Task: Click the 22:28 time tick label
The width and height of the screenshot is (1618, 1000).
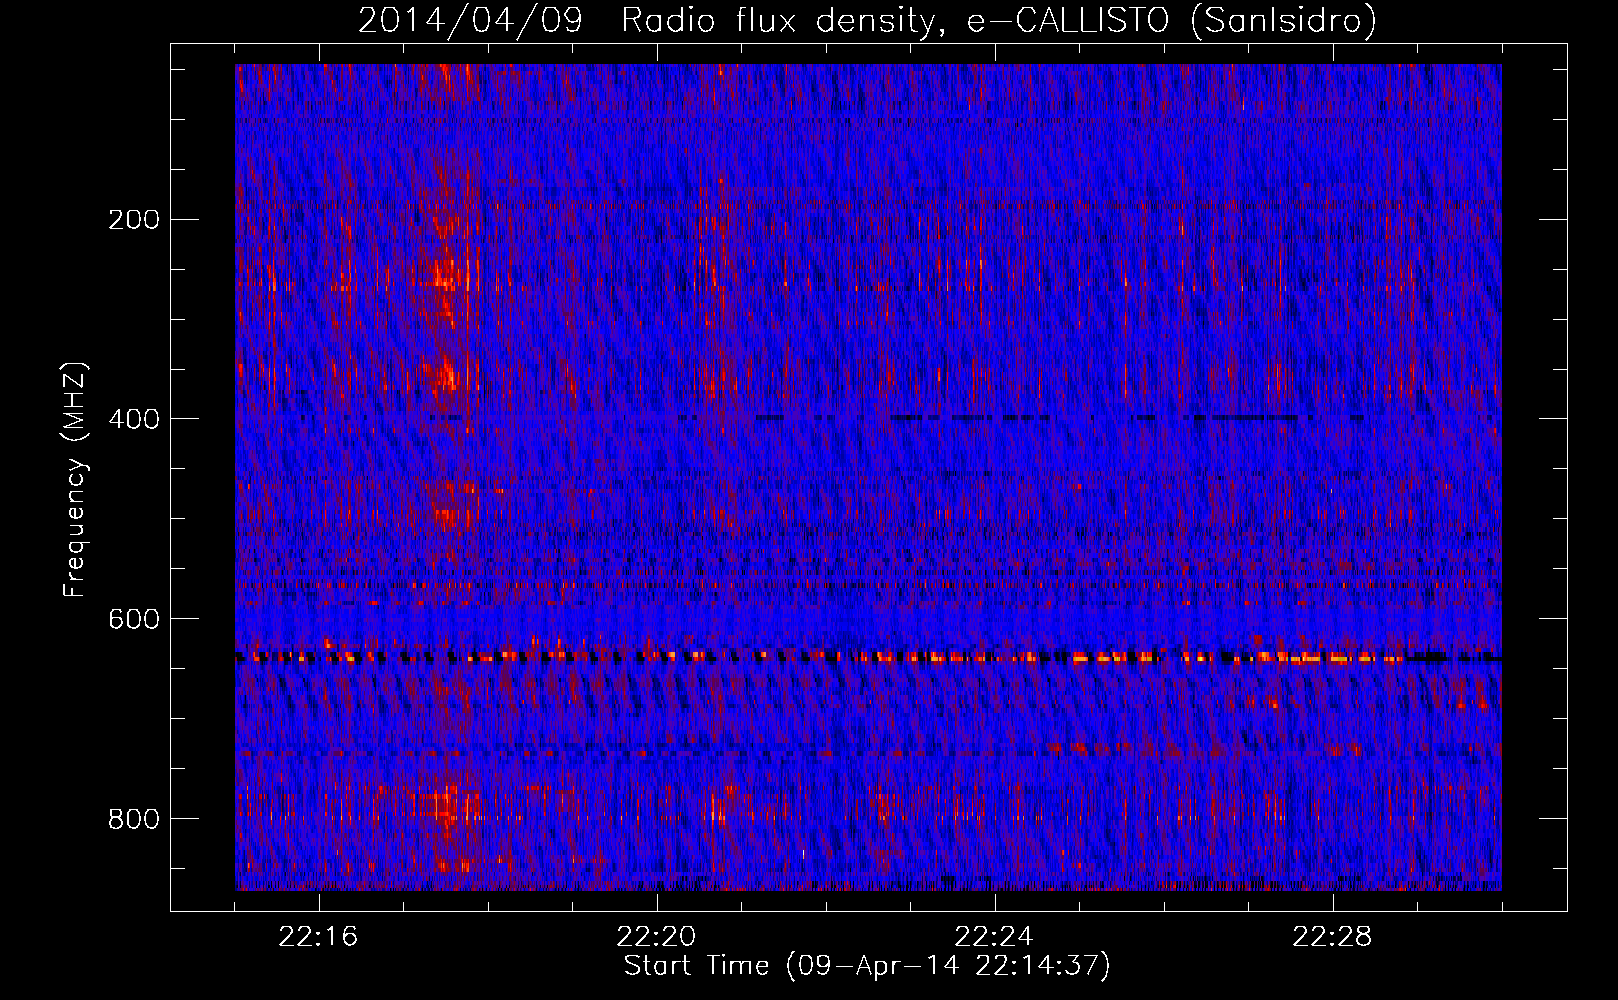Action: point(1333,937)
